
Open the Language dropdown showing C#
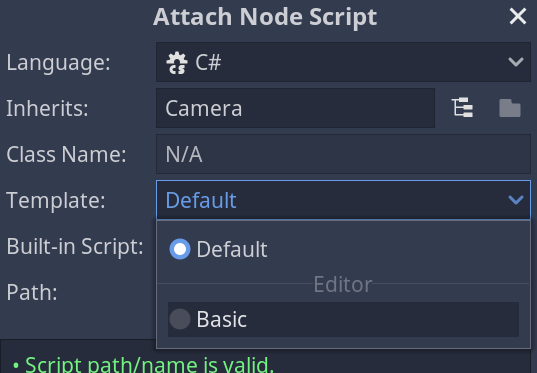(x=343, y=62)
